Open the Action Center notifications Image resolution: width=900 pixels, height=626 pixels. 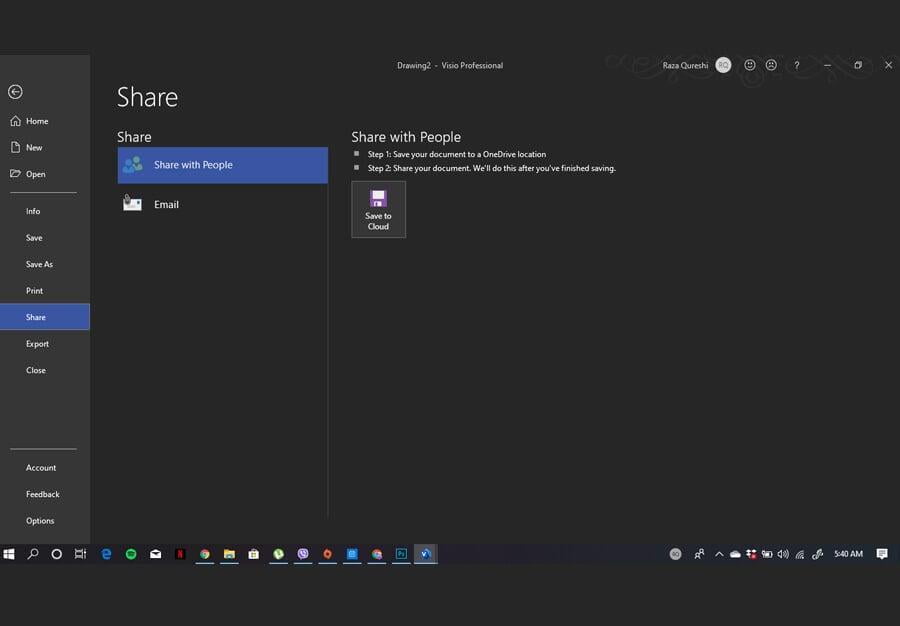click(882, 554)
